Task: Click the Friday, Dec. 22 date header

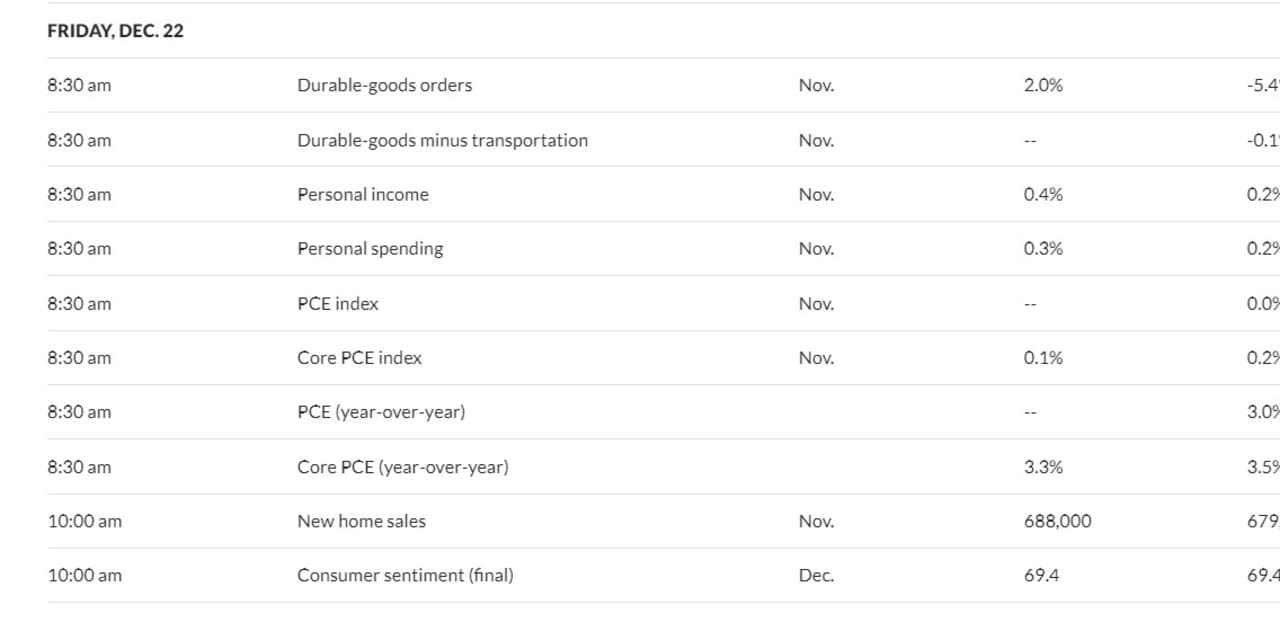Action: (115, 31)
